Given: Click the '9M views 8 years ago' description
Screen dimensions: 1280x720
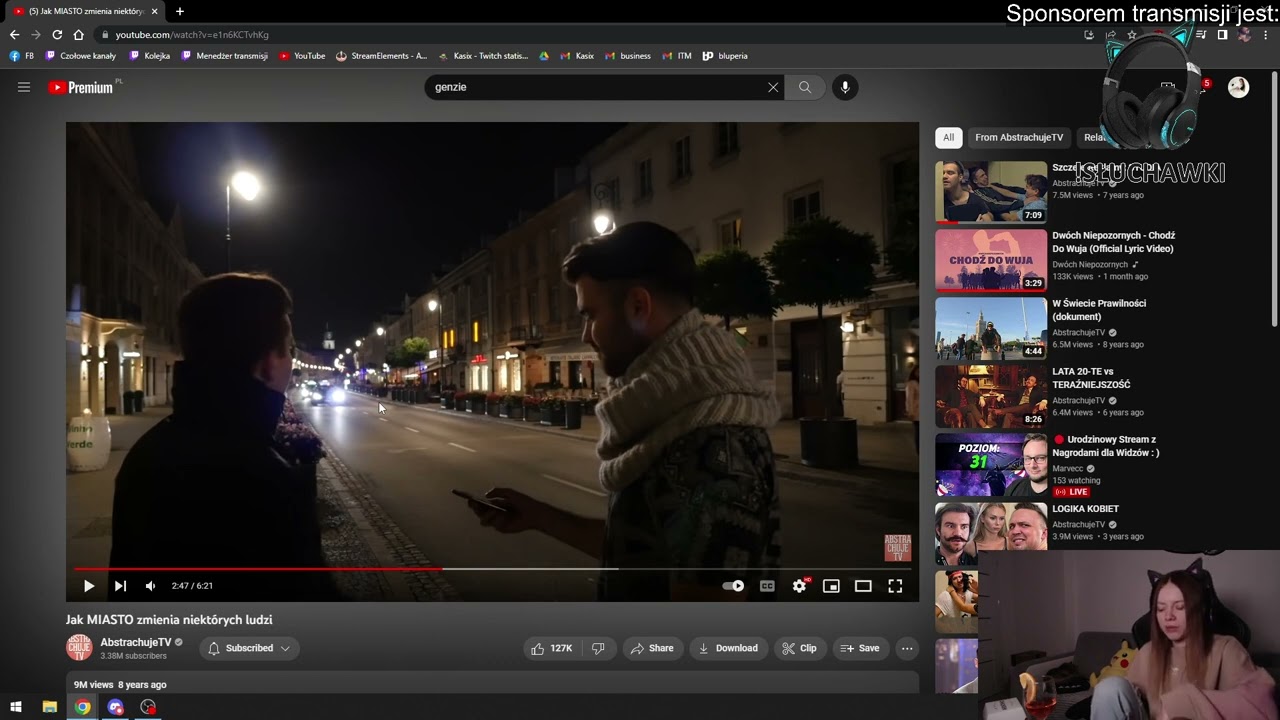Looking at the screenshot, I should pos(120,685).
